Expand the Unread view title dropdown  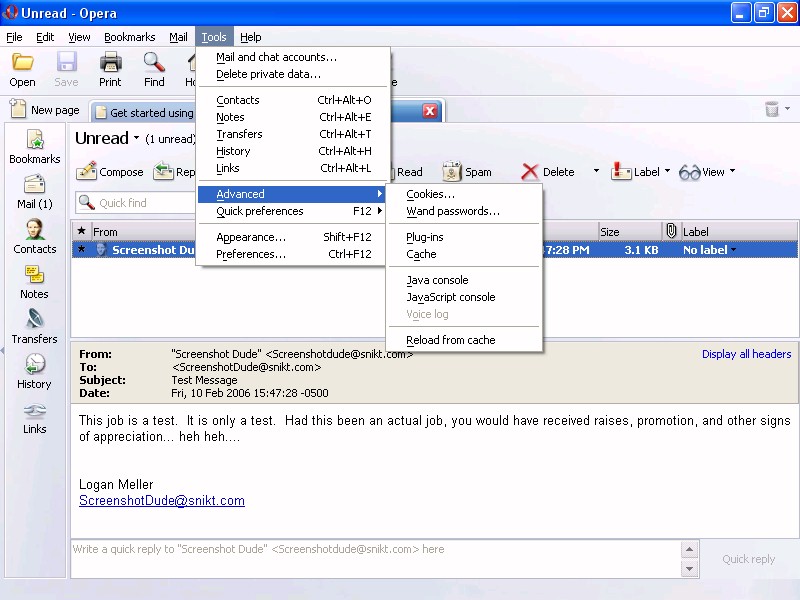tap(136, 139)
